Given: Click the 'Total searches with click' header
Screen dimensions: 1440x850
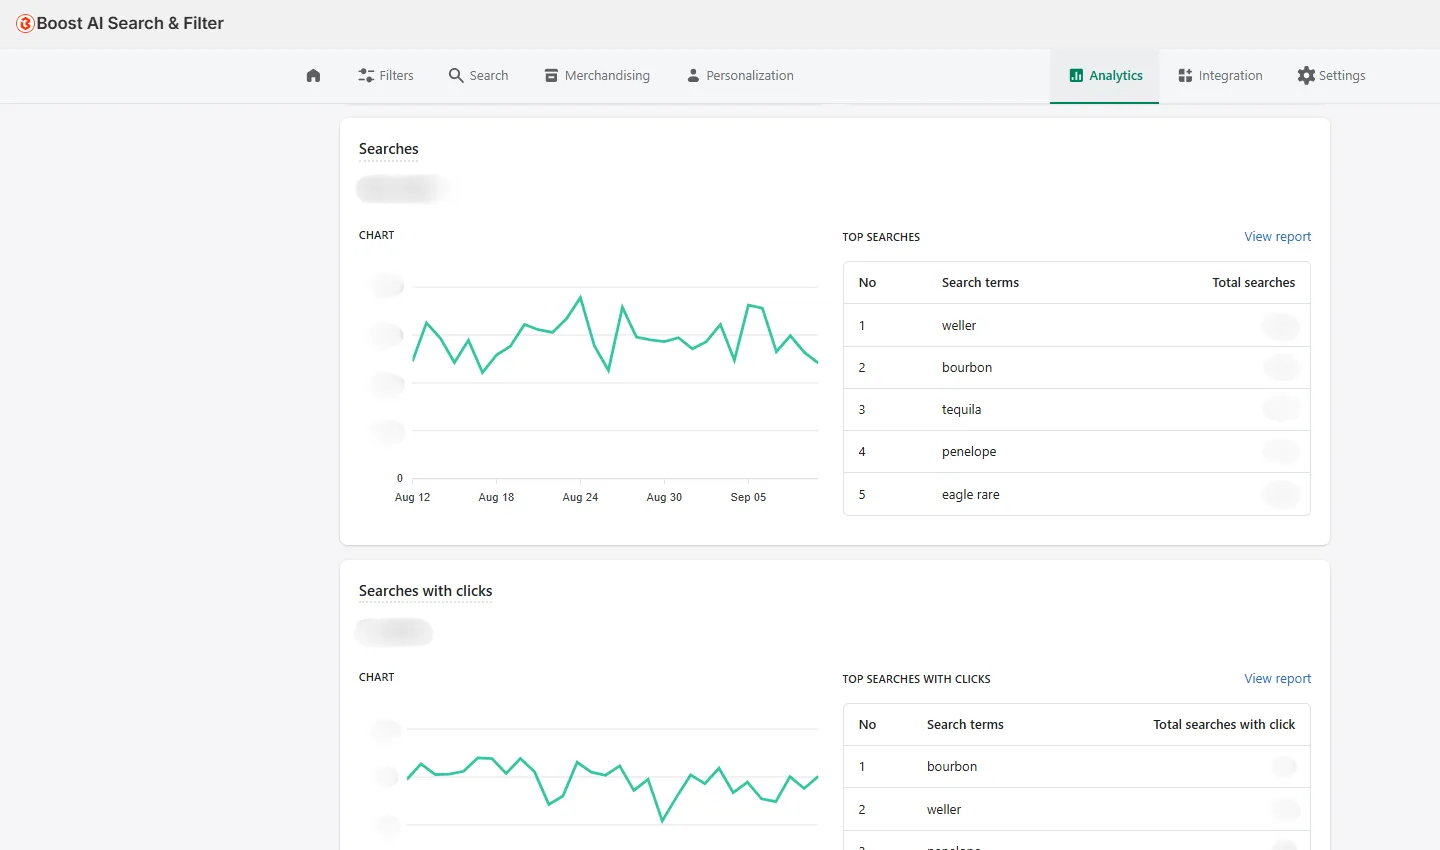Looking at the screenshot, I should click(1224, 725).
